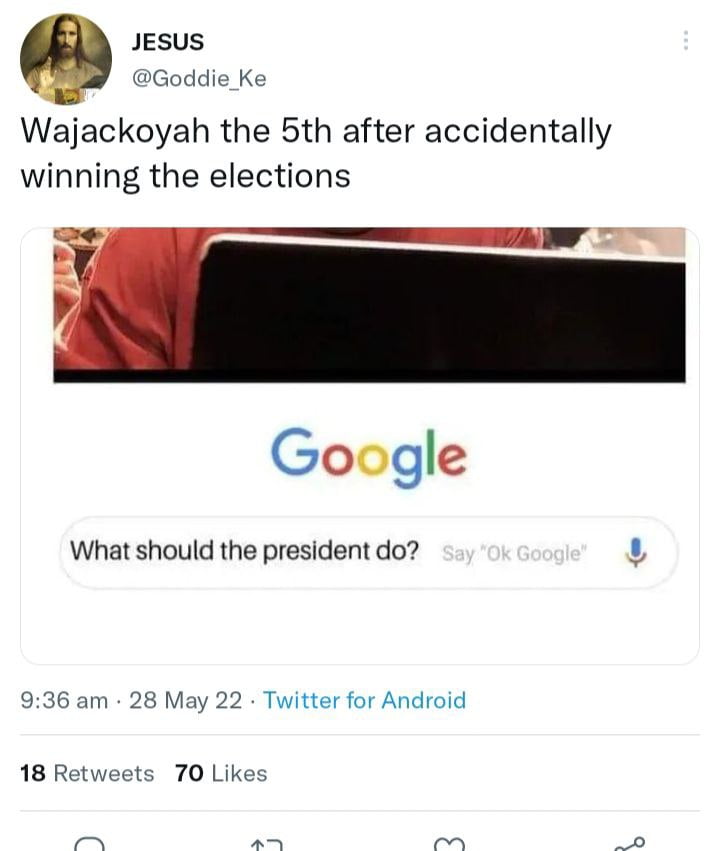Click the @Goddie_Ke handle
The image size is (720, 851).
click(199, 78)
